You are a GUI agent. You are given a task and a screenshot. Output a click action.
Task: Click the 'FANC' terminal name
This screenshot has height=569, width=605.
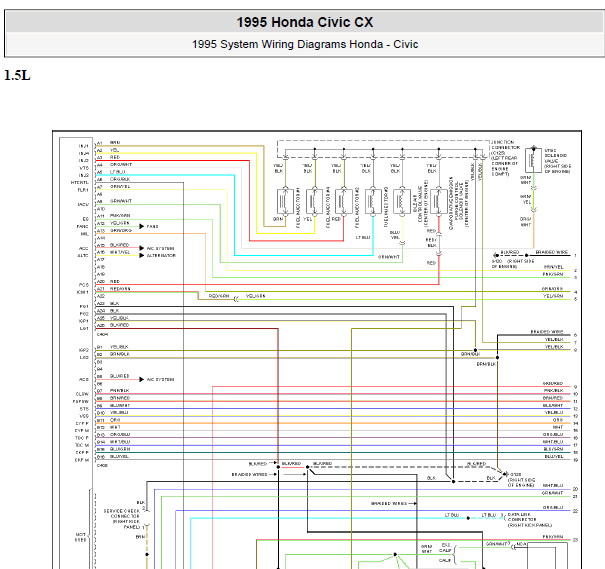pos(83,226)
